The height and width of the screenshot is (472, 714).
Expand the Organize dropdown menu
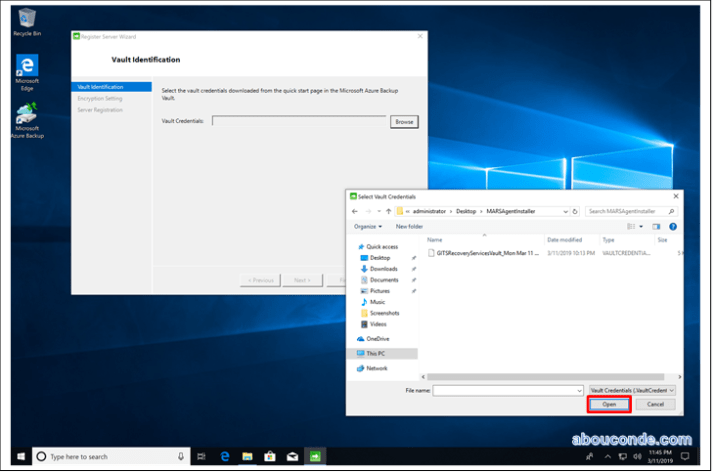[367, 227]
